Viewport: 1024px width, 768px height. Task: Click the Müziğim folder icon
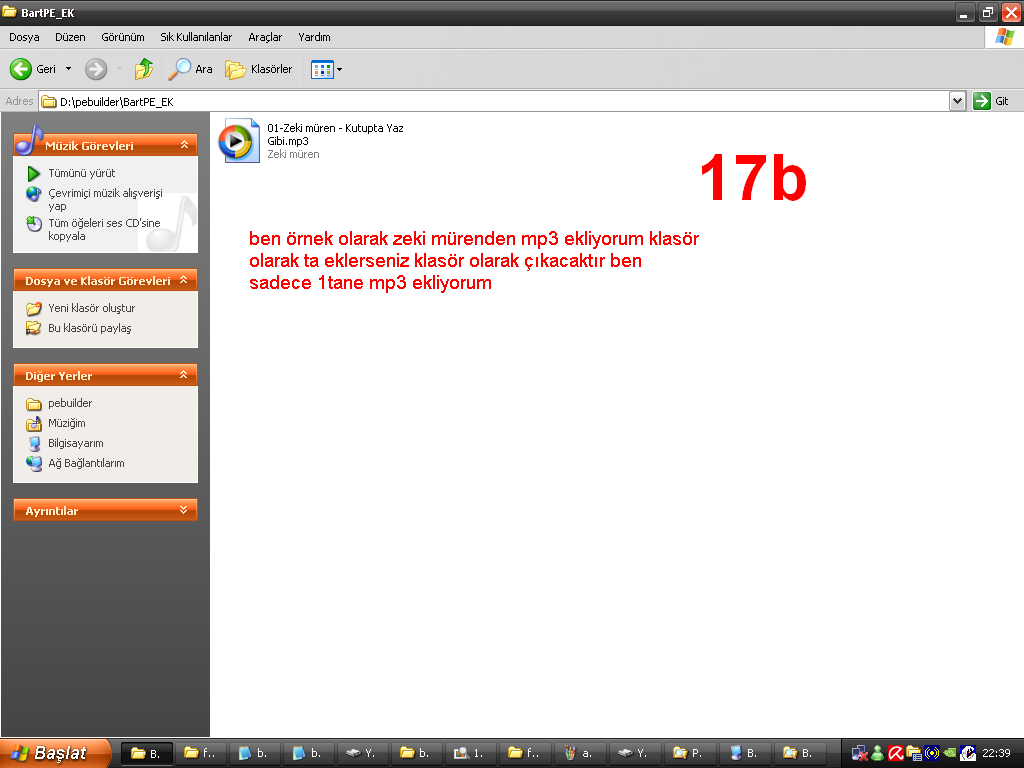pos(33,424)
